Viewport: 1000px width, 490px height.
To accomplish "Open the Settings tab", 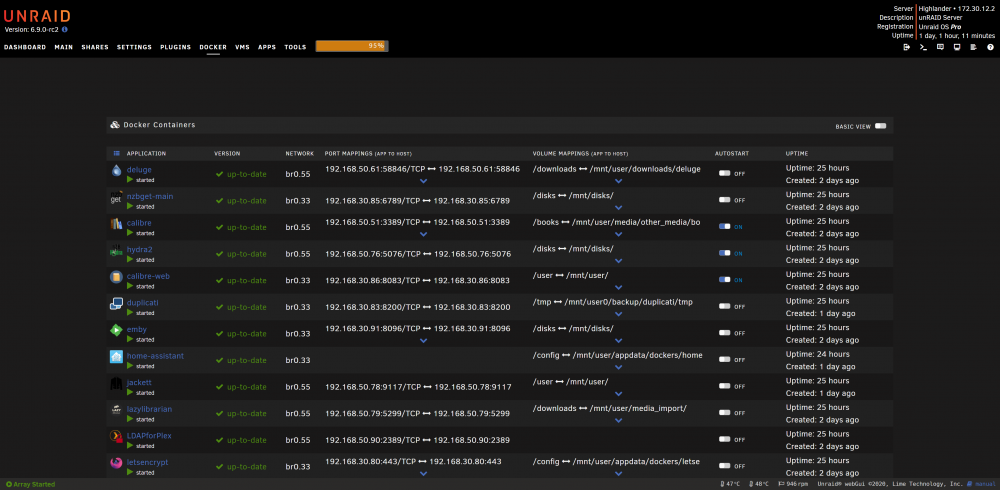I will (135, 47).
